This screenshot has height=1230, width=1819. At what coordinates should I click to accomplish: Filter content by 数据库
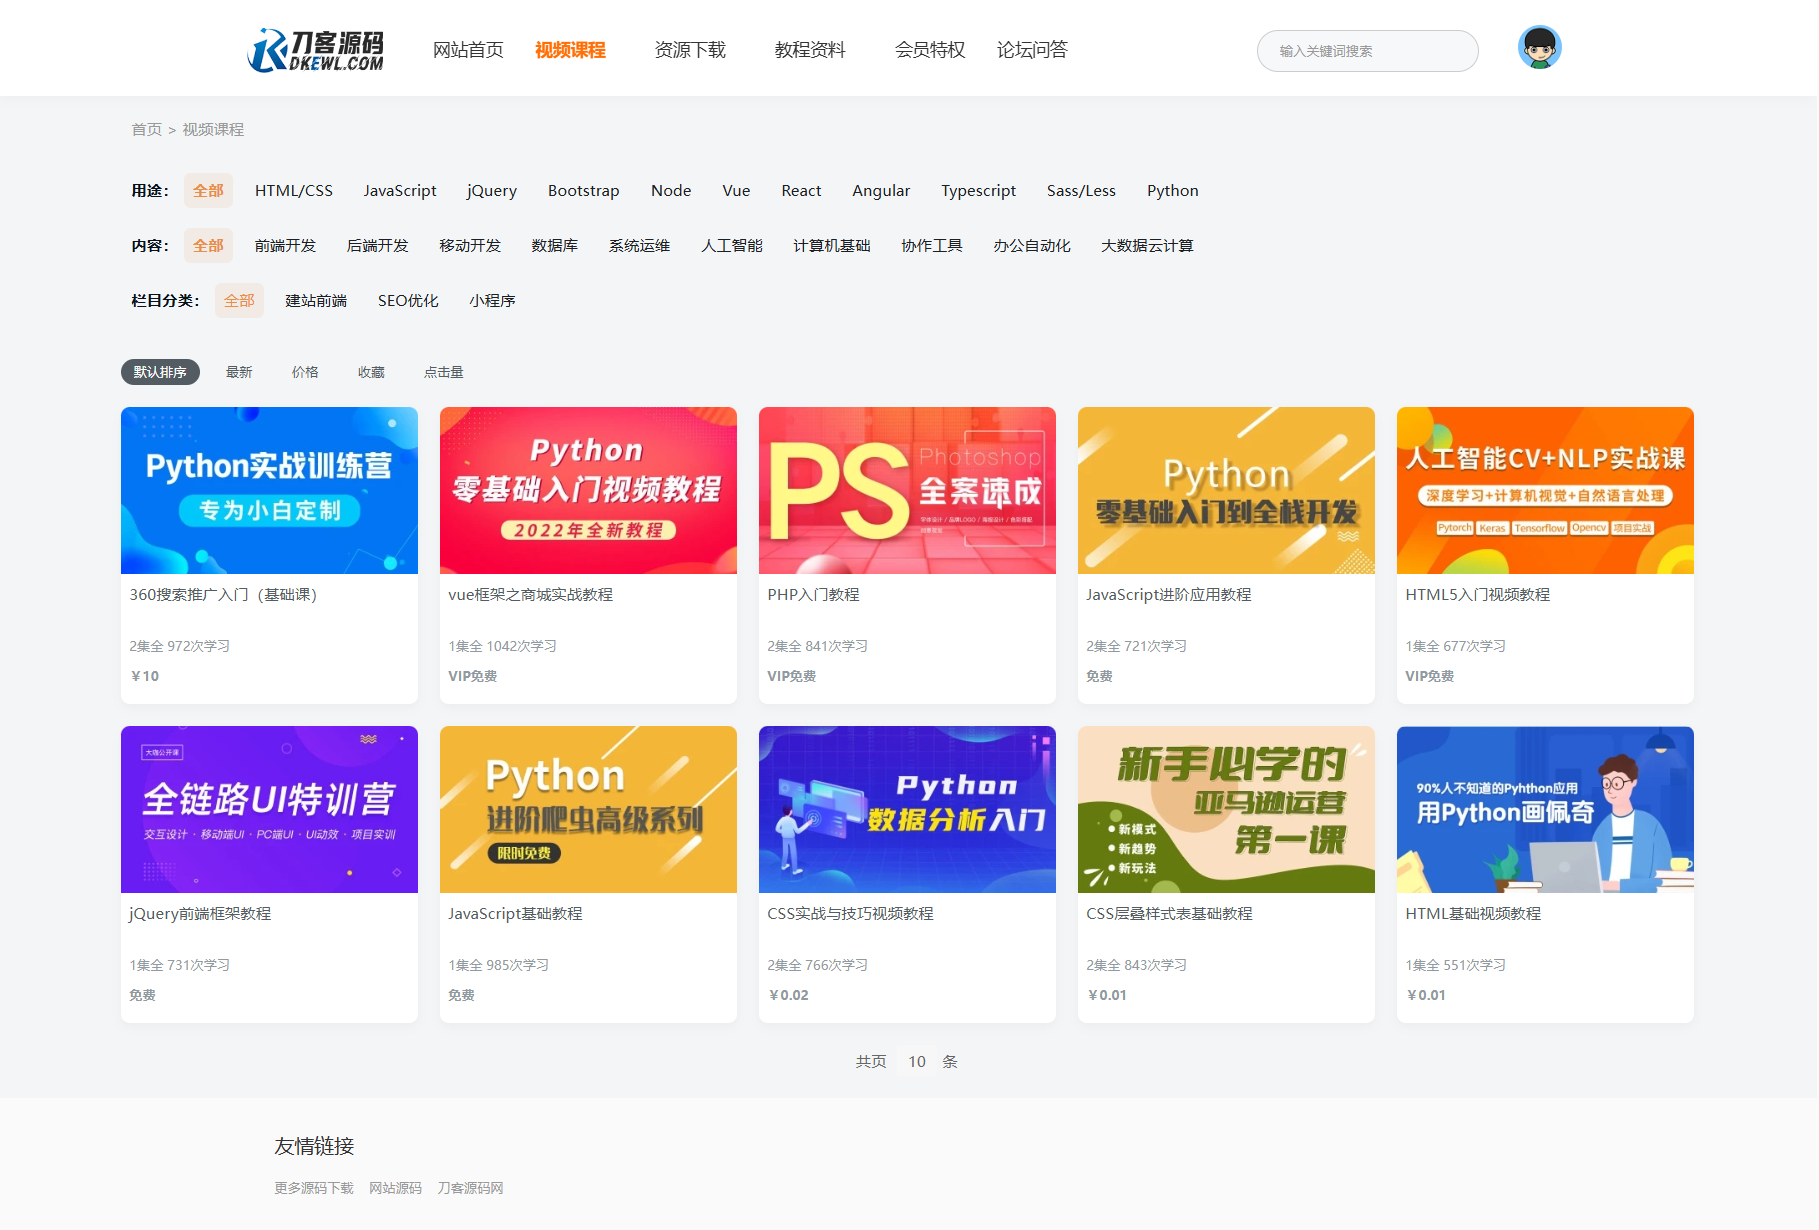pos(555,245)
